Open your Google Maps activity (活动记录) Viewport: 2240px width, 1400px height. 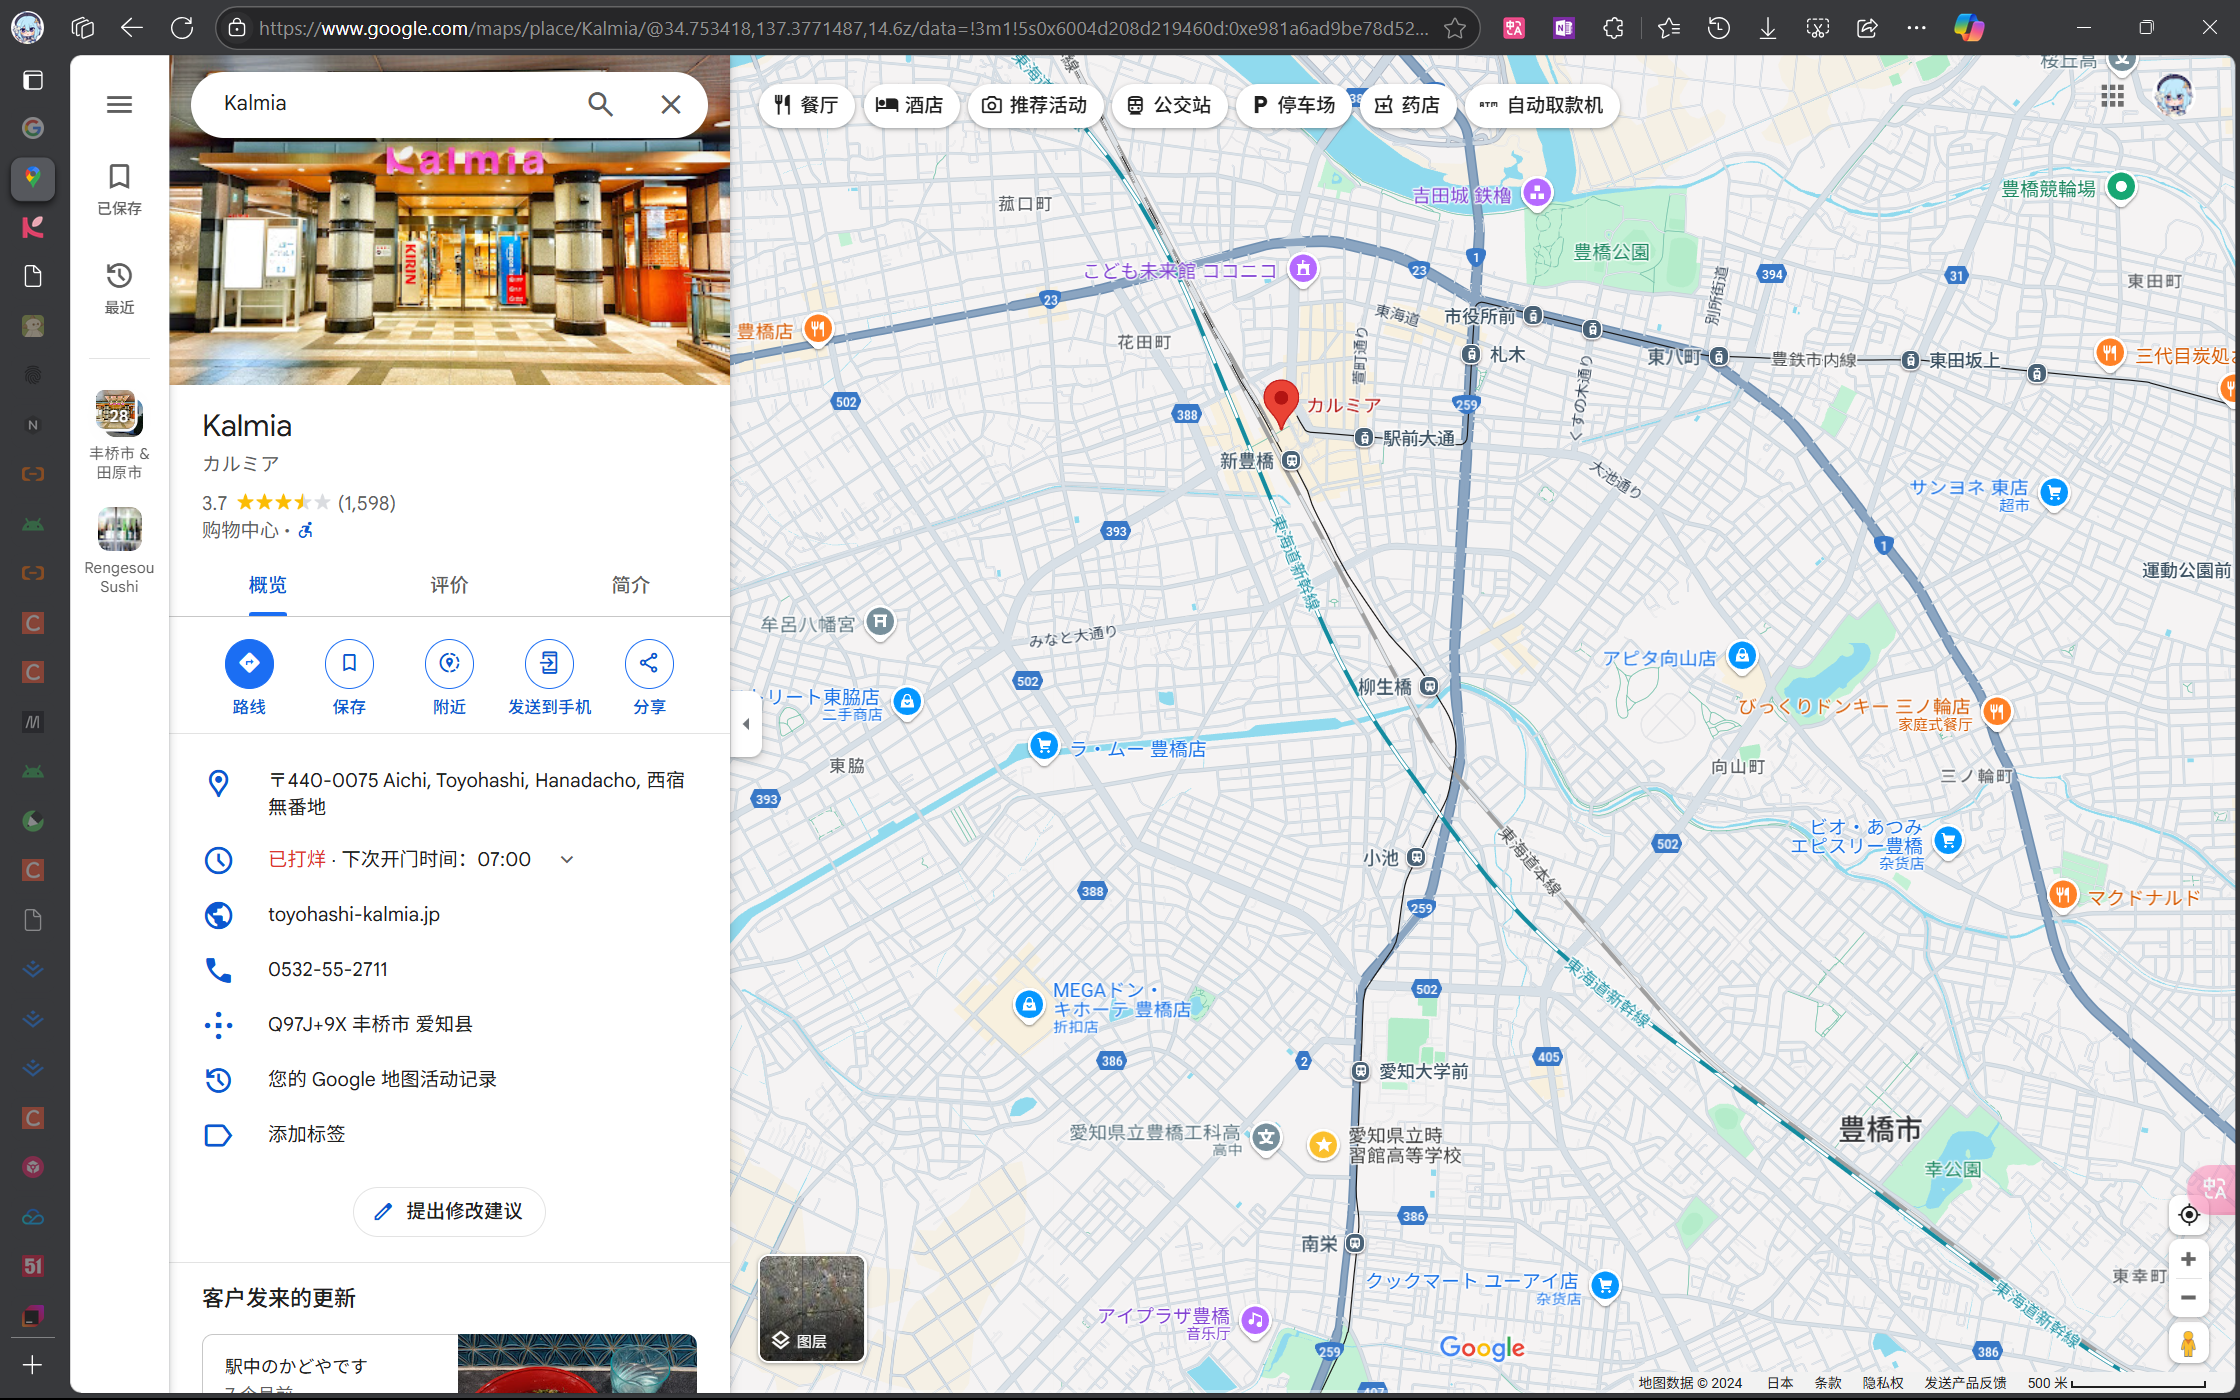tap(382, 1079)
